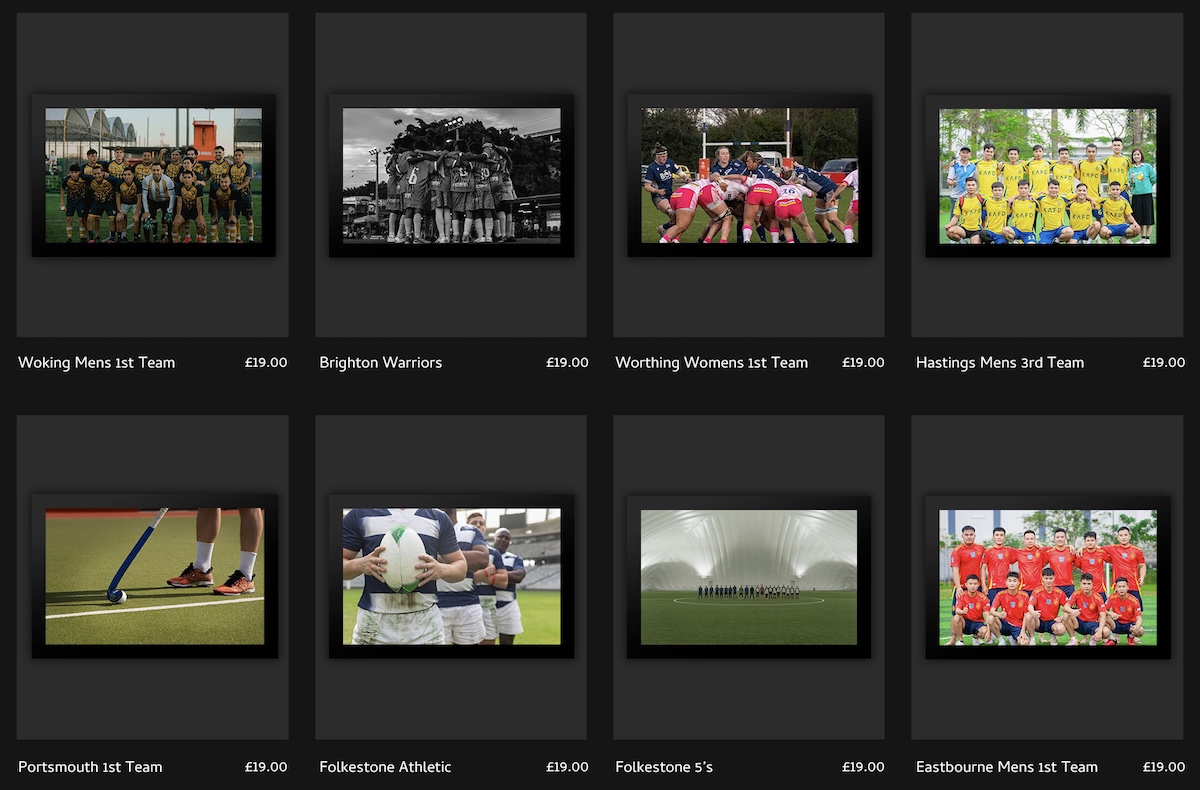1200x790 pixels.
Task: Select the 'Hastings Mens 3rd Team' title
Action: pyautogui.click(x=1000, y=363)
